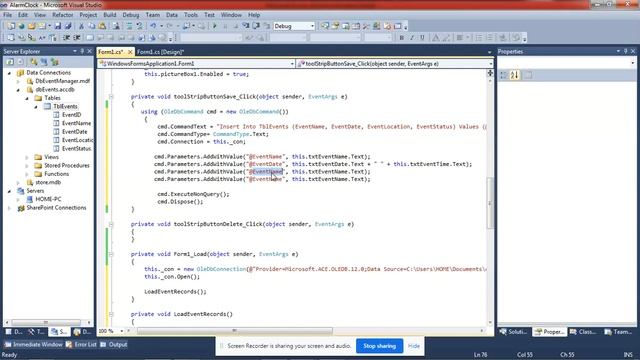This screenshot has height=360, width=640.
Task: Collapse Form1_Load method outline
Action: (111, 254)
